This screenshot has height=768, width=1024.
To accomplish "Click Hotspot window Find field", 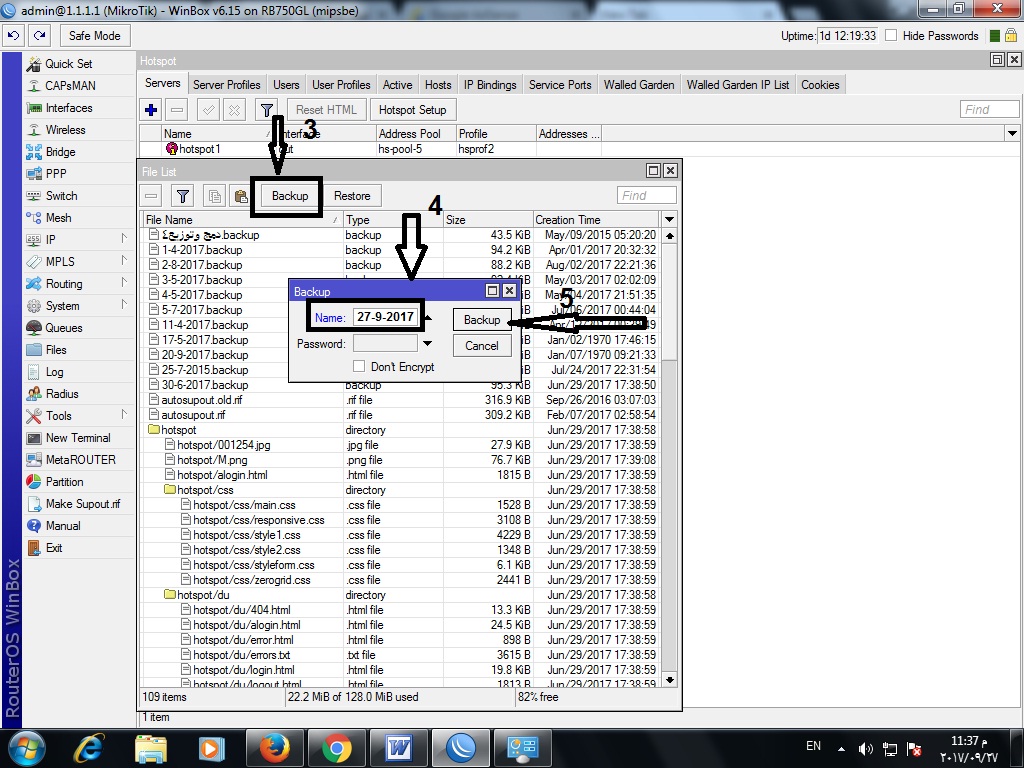I will click(989, 110).
